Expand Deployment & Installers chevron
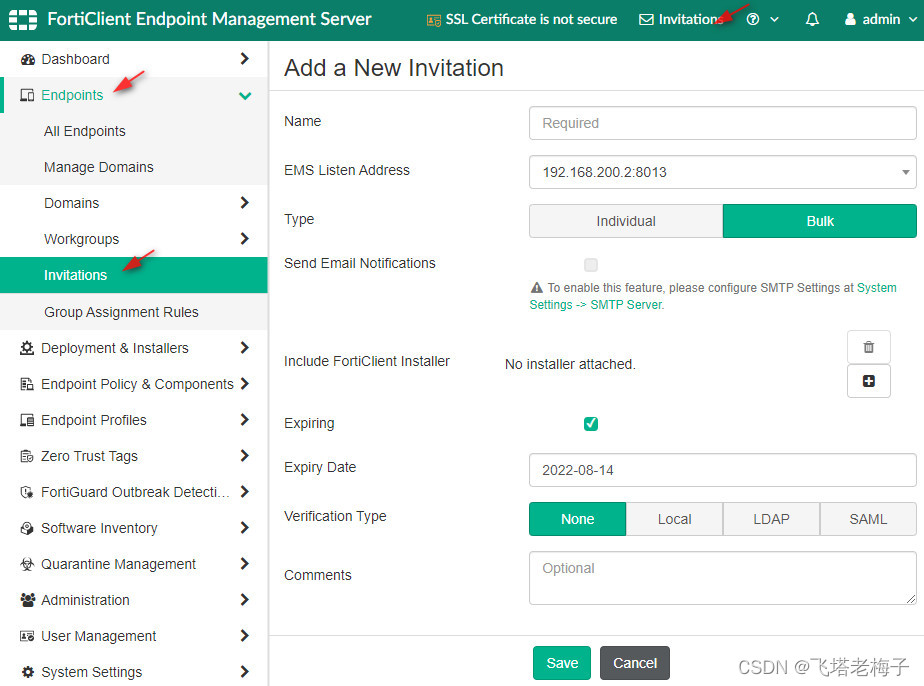Screen dimensions: 924x686 pyautogui.click(x=245, y=348)
